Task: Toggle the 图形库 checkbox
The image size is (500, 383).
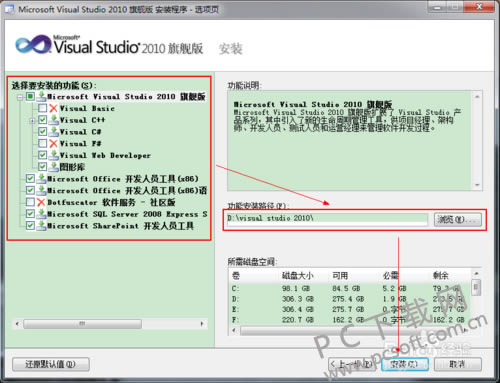Action: (x=42, y=167)
